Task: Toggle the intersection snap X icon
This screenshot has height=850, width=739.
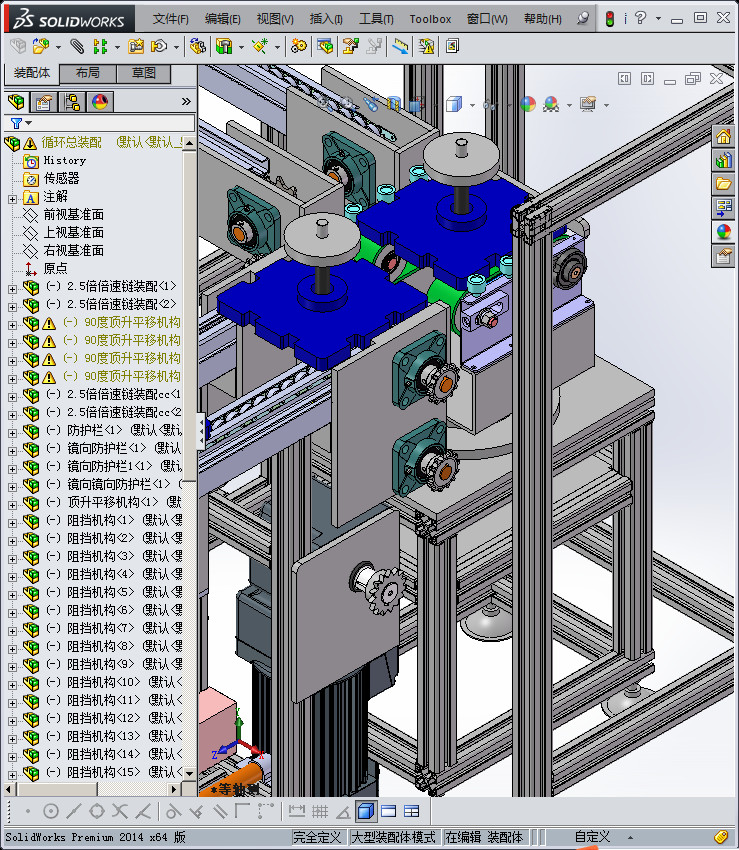Action: click(x=120, y=812)
